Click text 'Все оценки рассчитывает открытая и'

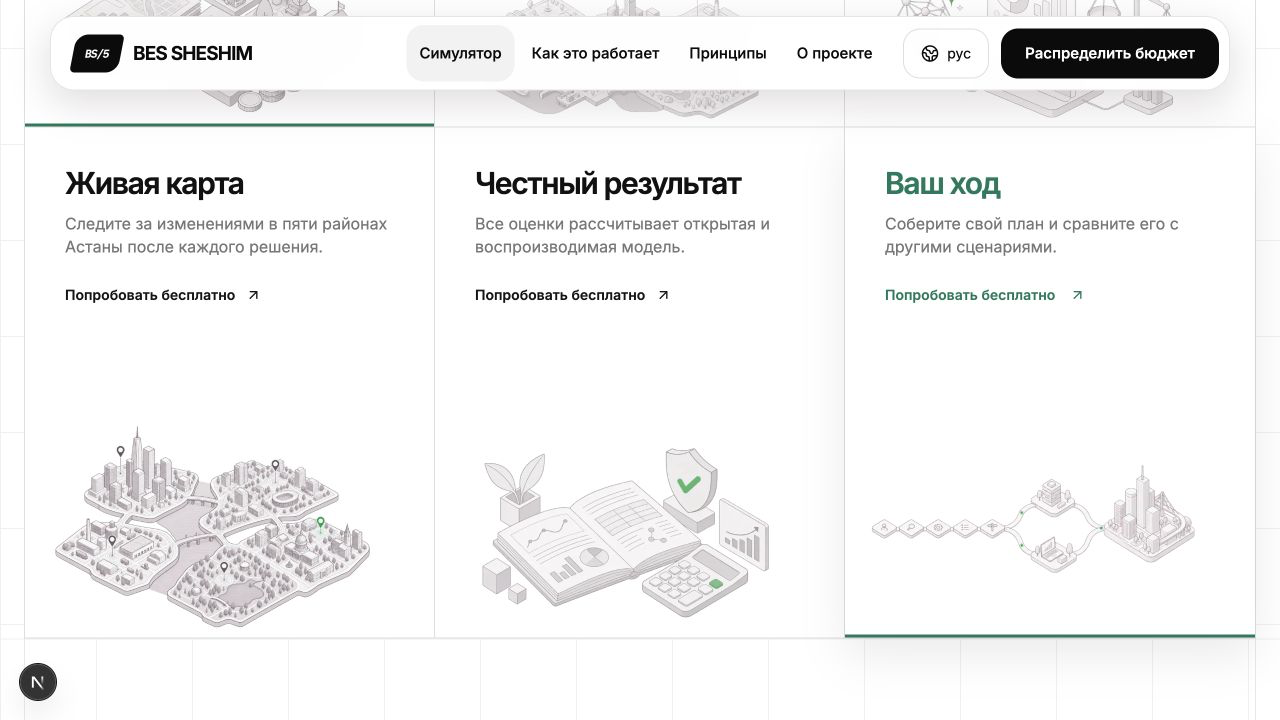[622, 224]
